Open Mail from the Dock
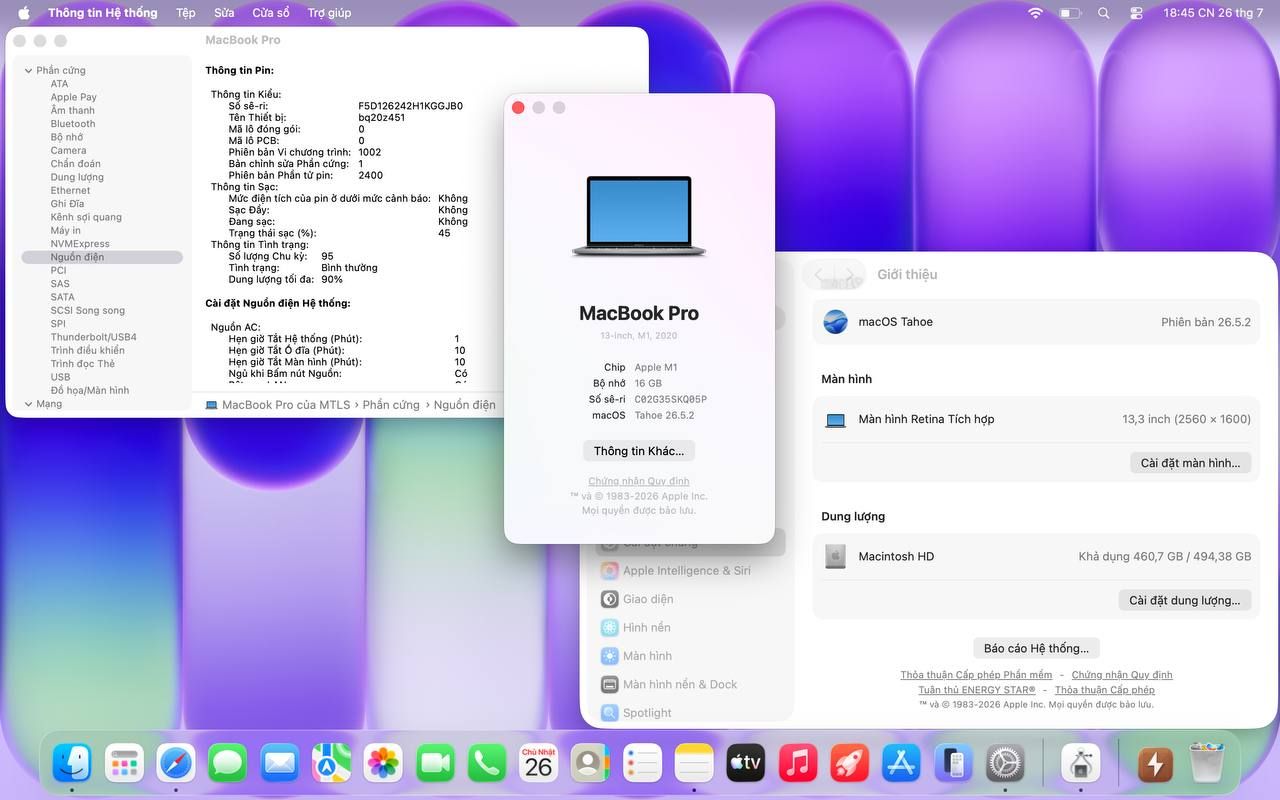 click(x=280, y=764)
